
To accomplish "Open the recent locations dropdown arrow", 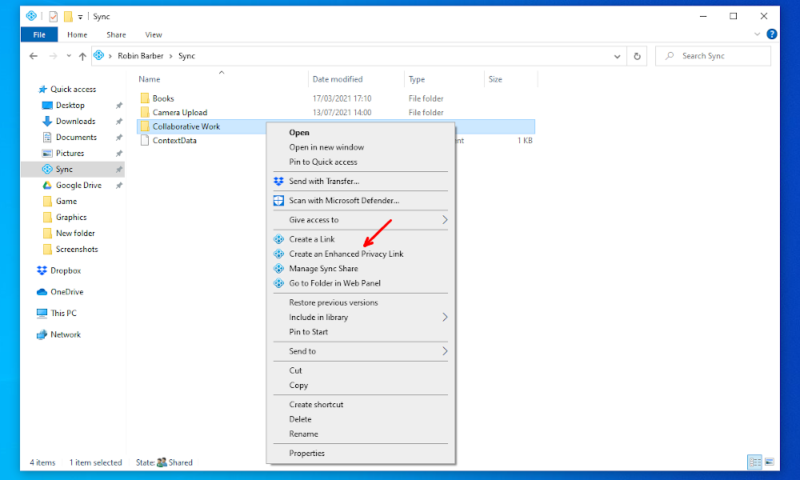I will click(x=68, y=56).
